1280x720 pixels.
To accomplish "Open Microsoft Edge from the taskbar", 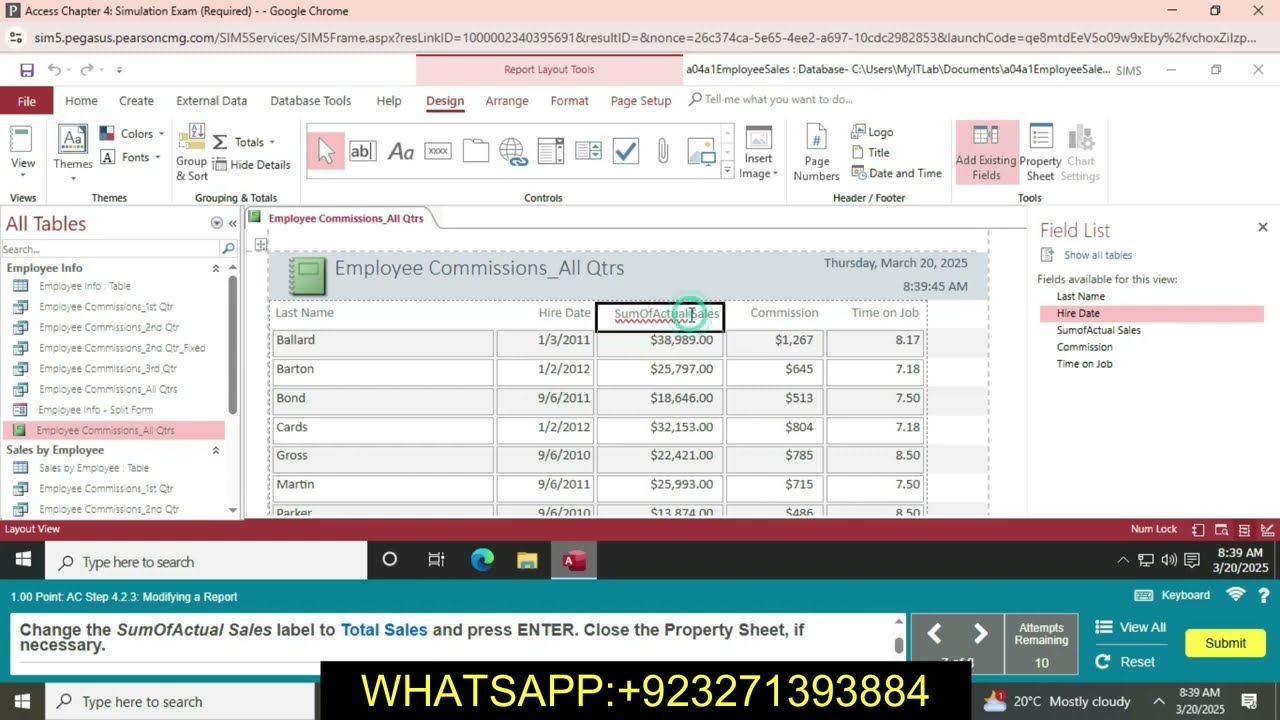I will 482,561.
